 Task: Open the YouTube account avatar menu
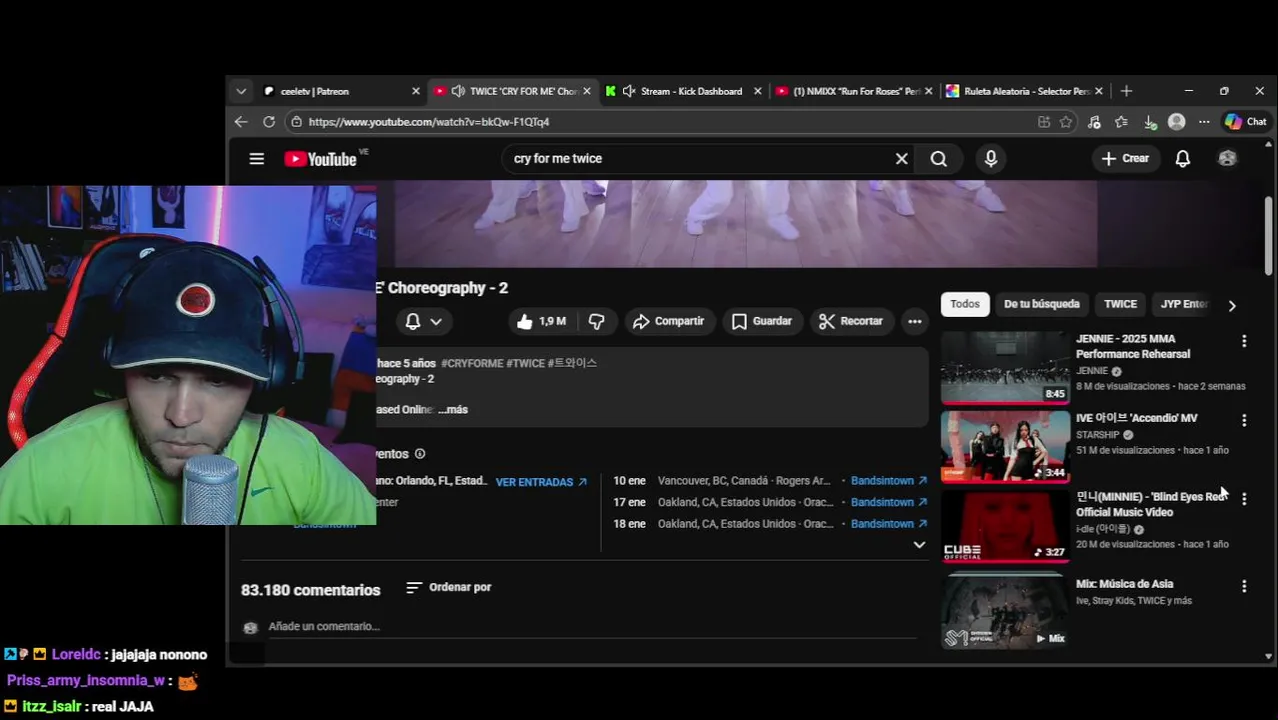pyautogui.click(x=1227, y=158)
